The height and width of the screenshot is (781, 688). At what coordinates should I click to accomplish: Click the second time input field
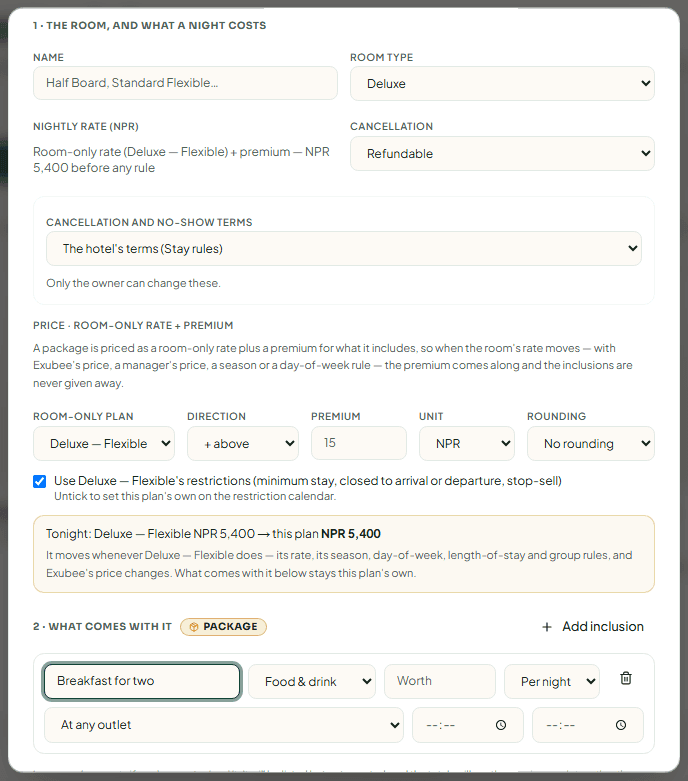588,725
